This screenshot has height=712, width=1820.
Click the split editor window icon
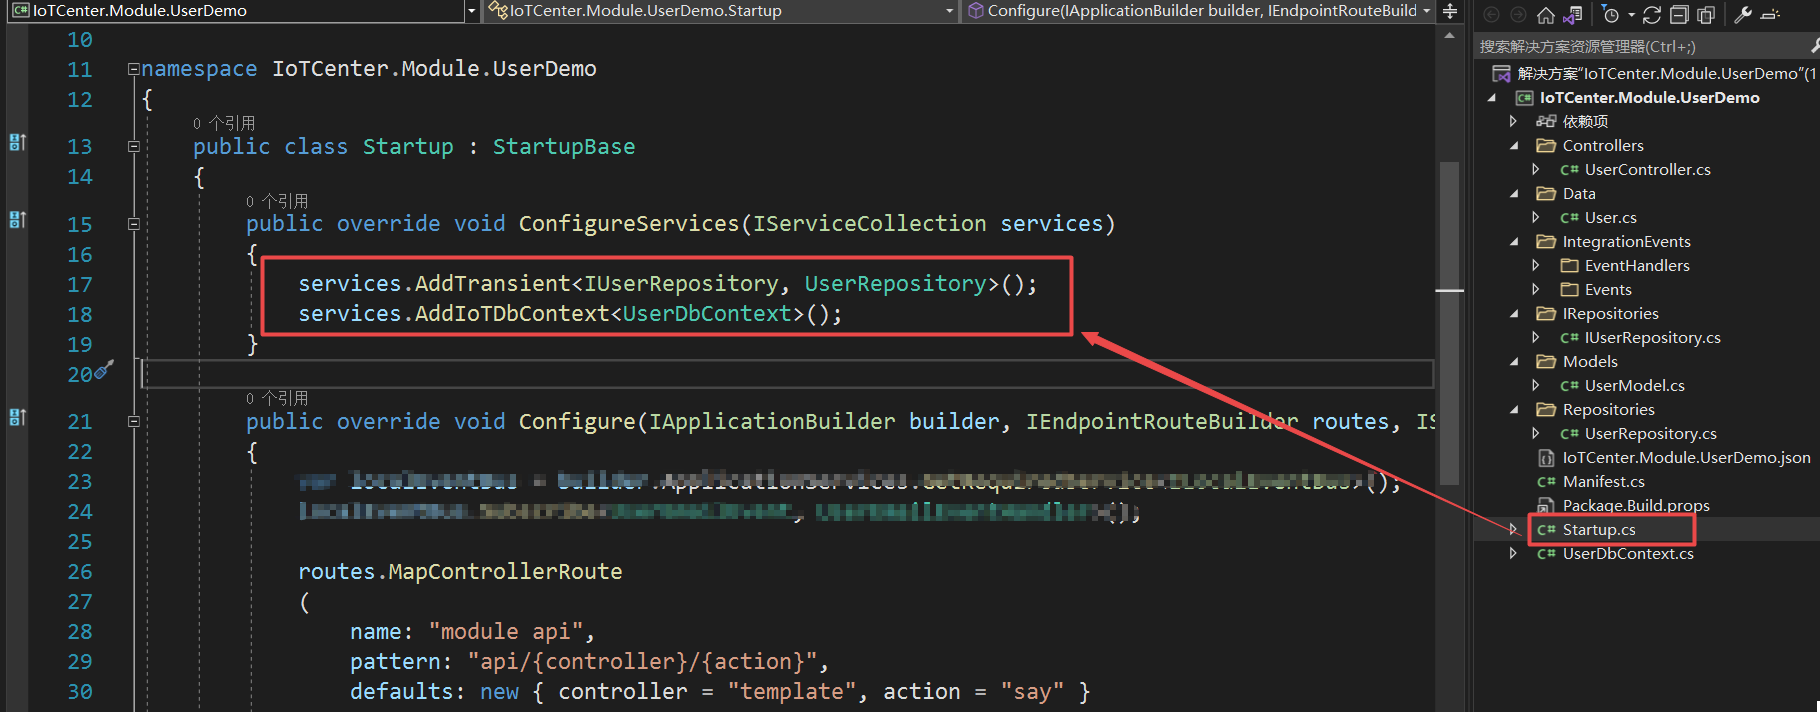[1450, 11]
